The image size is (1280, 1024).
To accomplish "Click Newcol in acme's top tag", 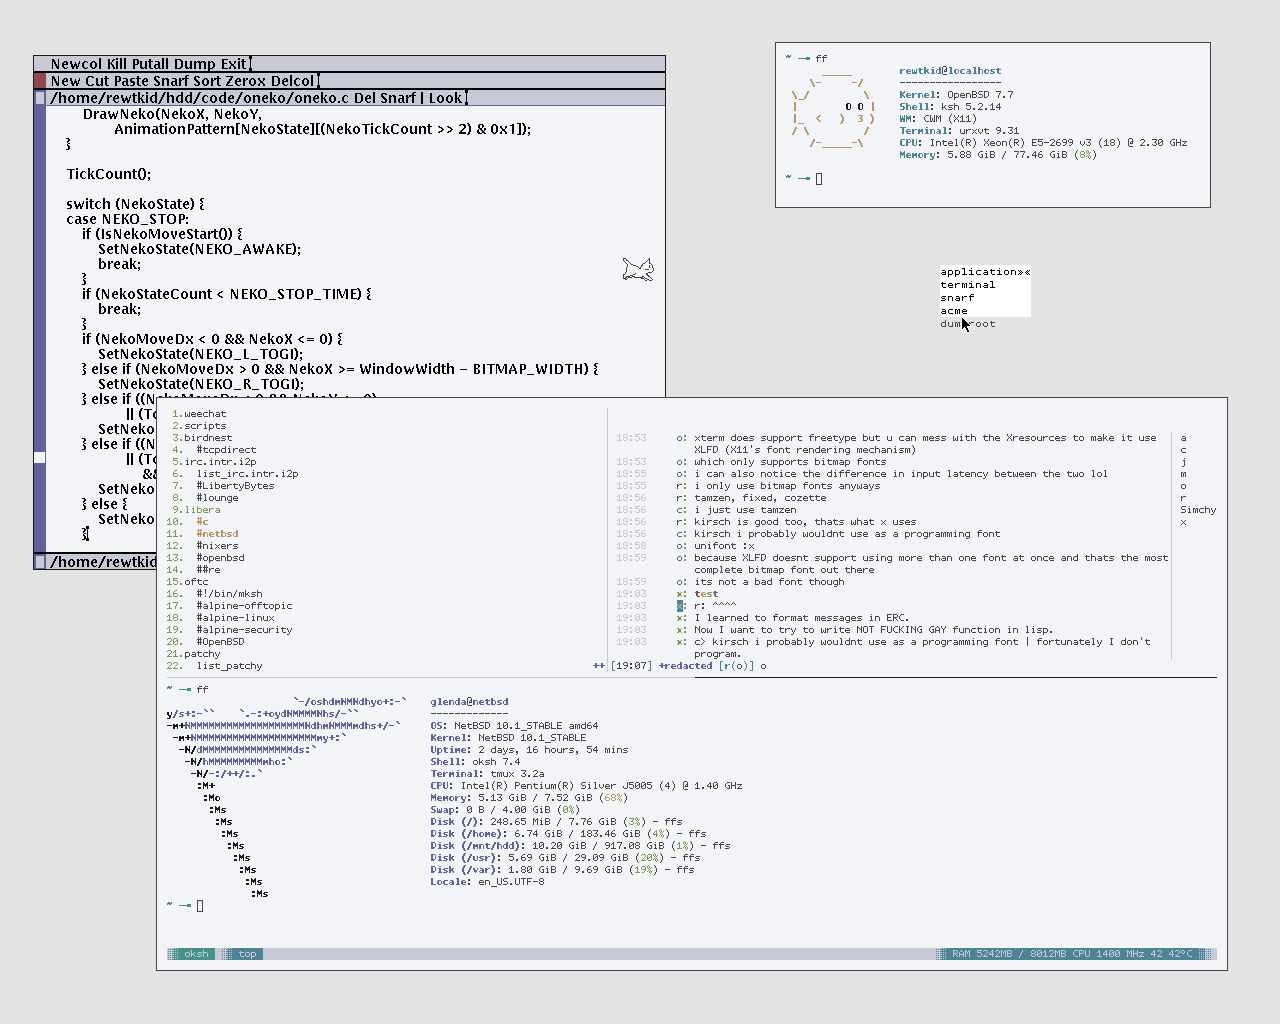I will click(77, 64).
